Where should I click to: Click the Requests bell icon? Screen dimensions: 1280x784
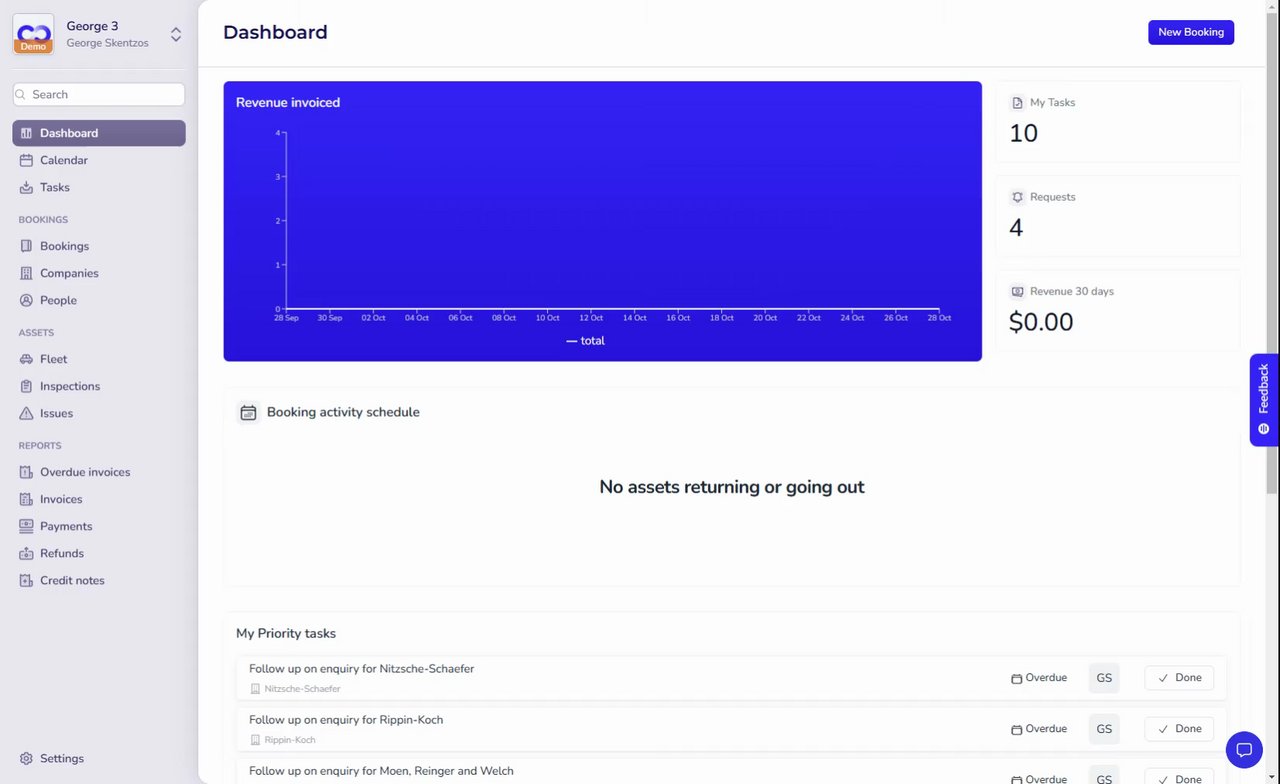coord(1017,197)
